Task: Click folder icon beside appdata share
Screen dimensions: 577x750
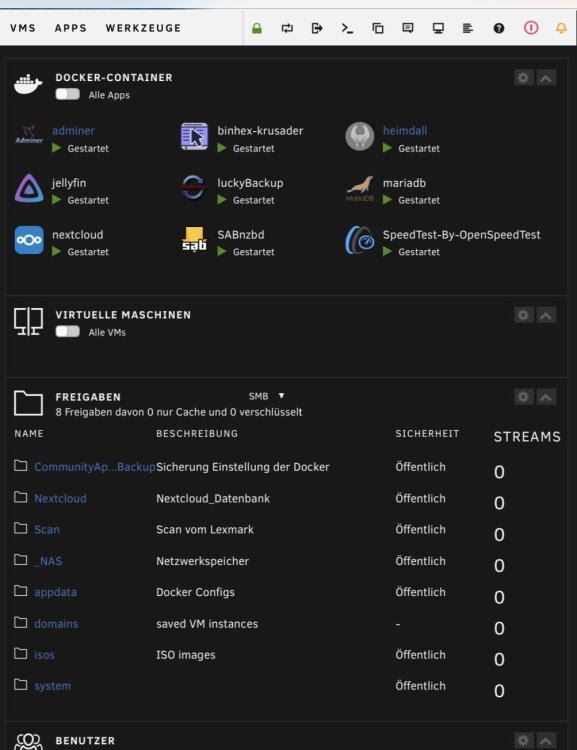Action: pyautogui.click(x=21, y=591)
